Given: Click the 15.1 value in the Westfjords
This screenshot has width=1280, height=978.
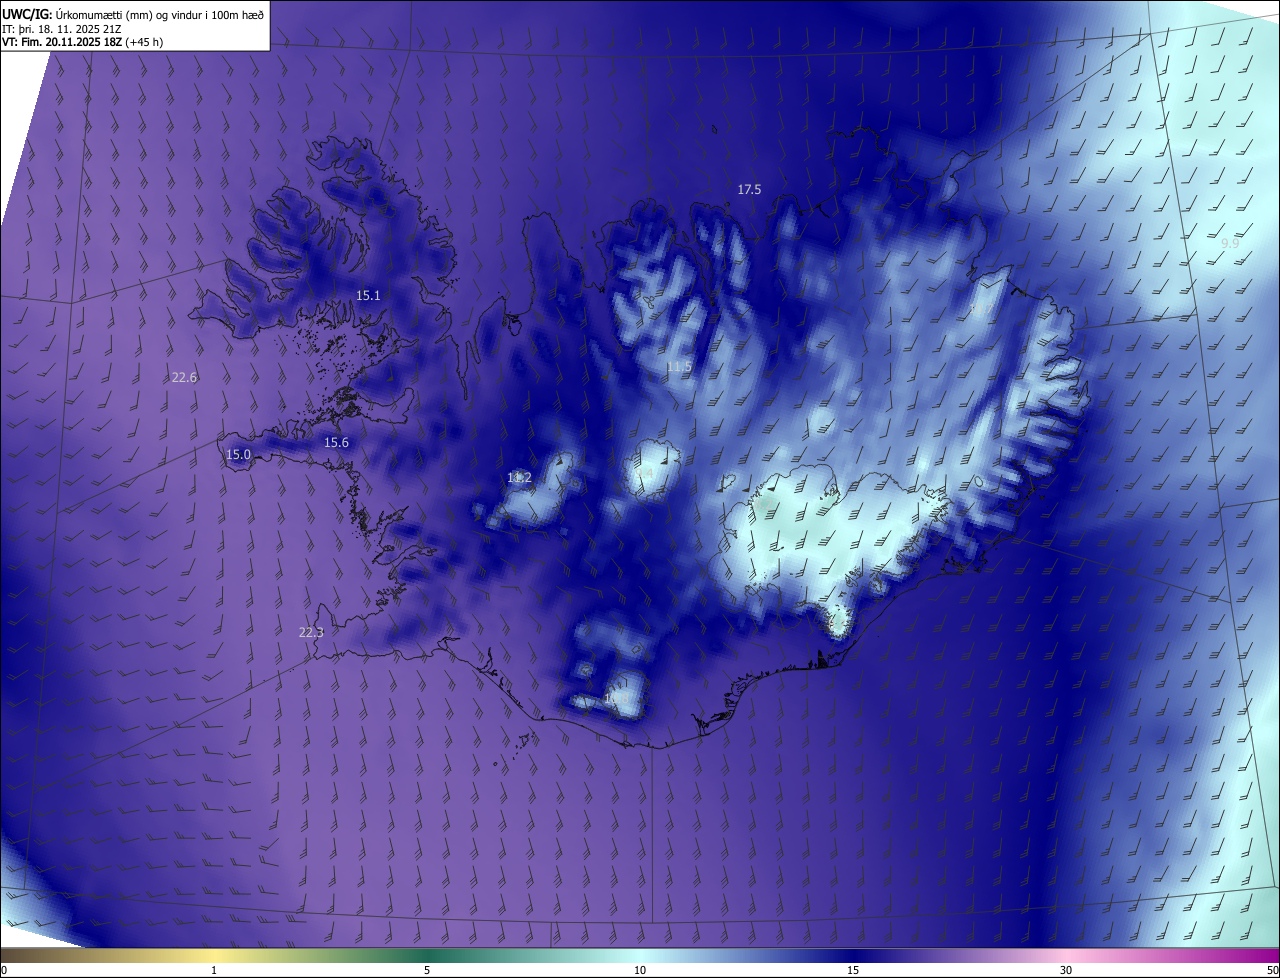Looking at the screenshot, I should click(368, 295).
